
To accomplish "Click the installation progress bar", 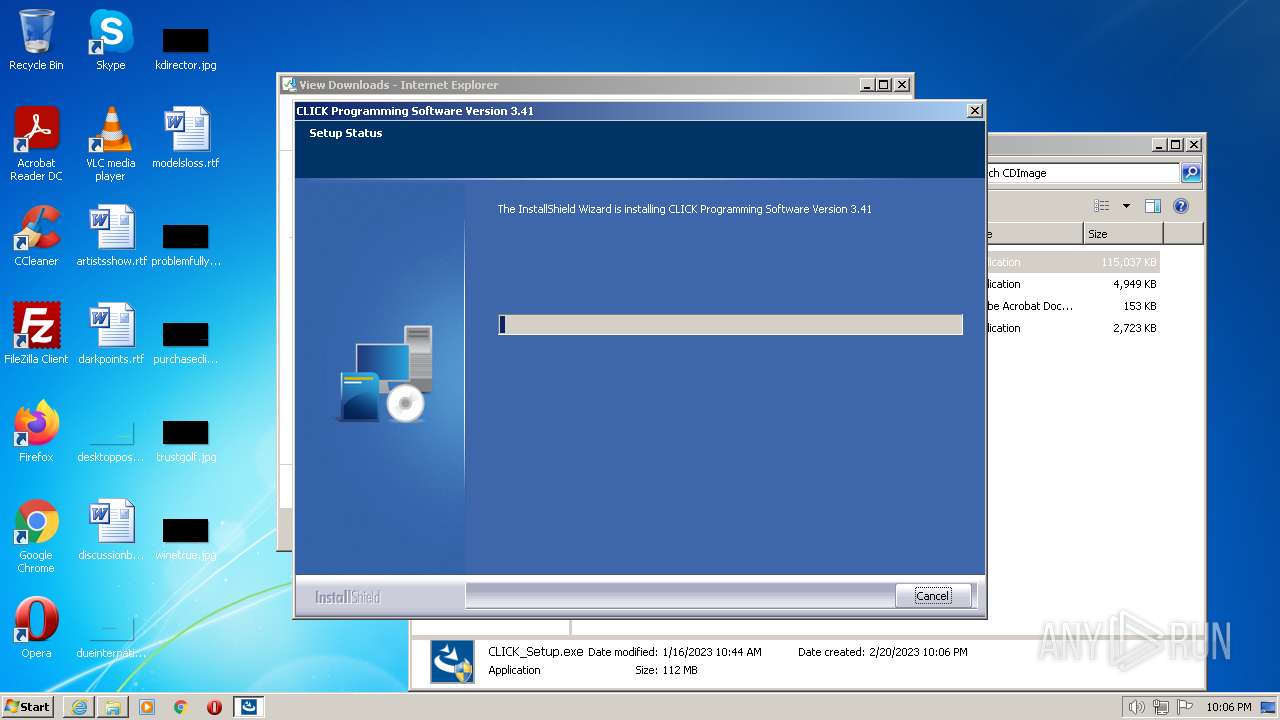I will pos(730,324).
